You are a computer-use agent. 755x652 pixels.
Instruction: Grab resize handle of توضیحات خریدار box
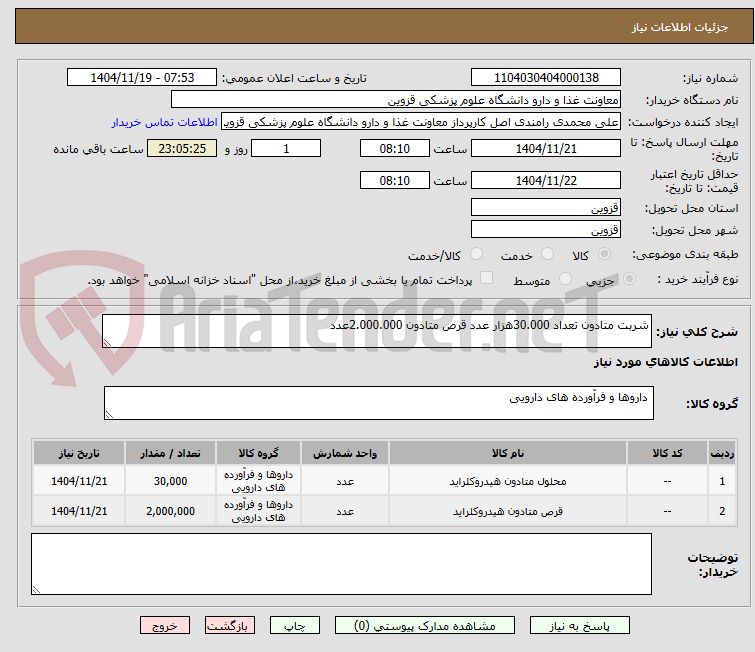(x=37, y=590)
